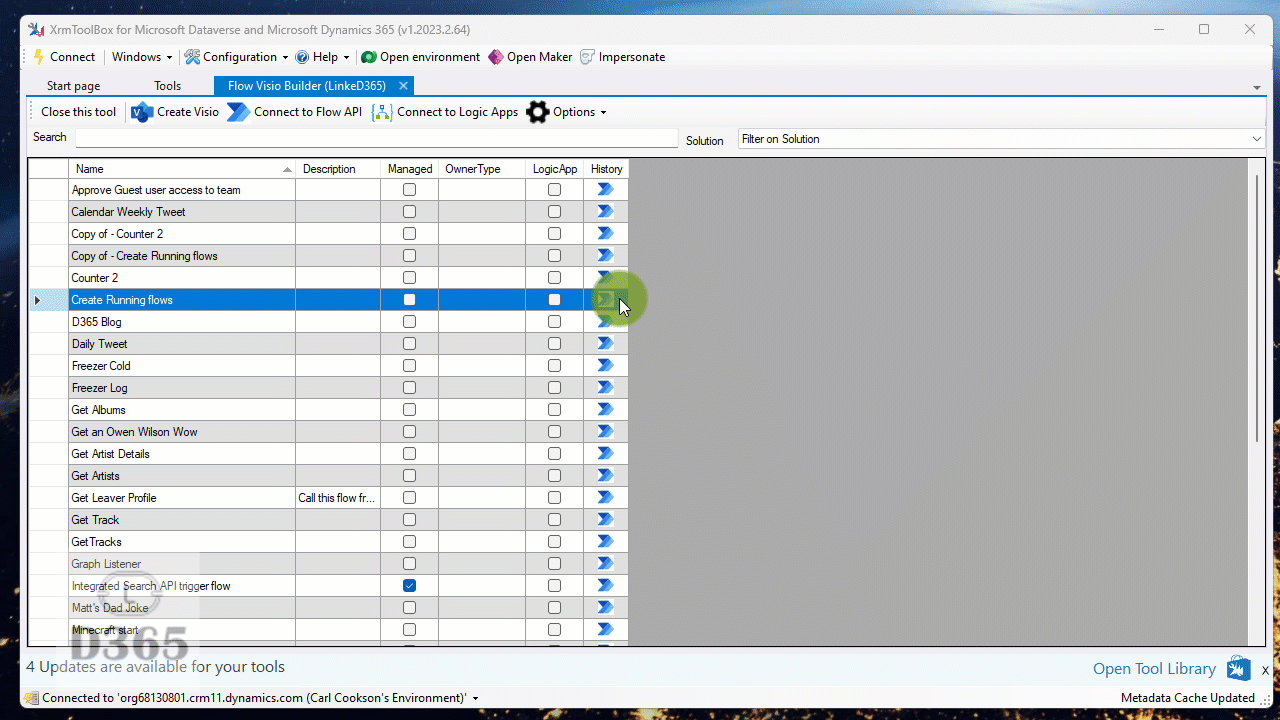Click Connect to Logic Apps icon

tap(382, 112)
